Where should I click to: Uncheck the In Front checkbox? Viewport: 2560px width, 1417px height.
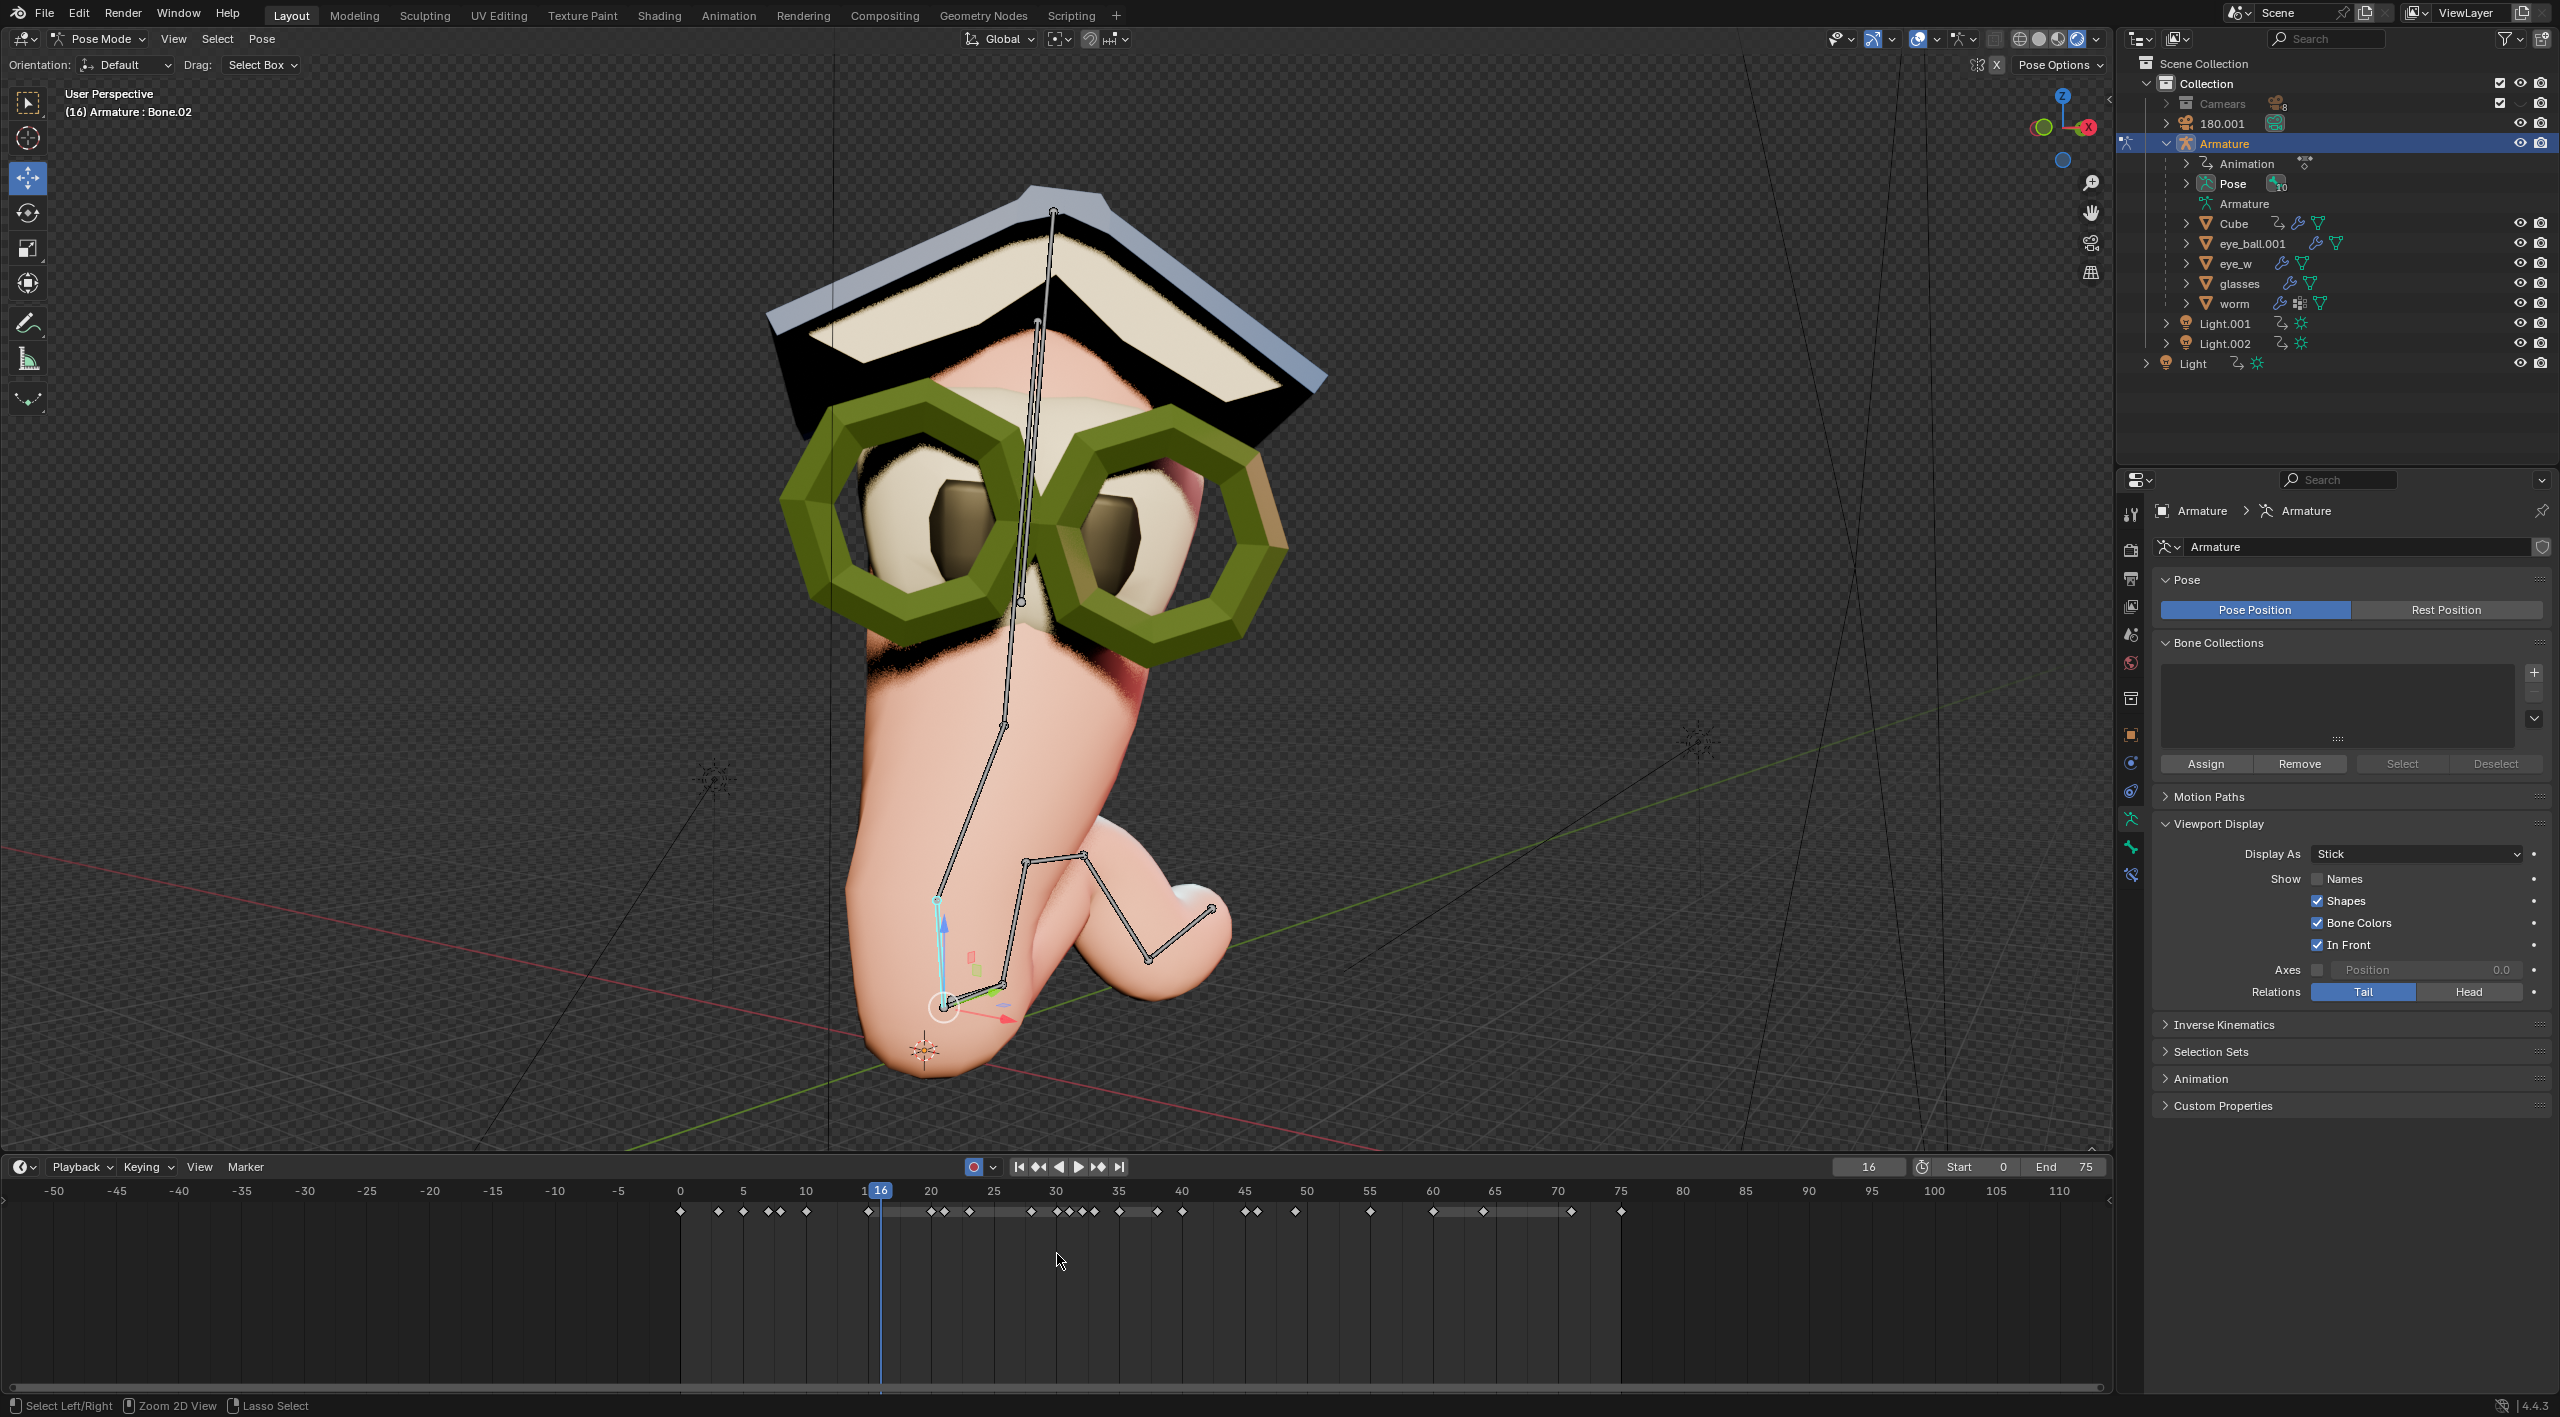[x=2317, y=945]
